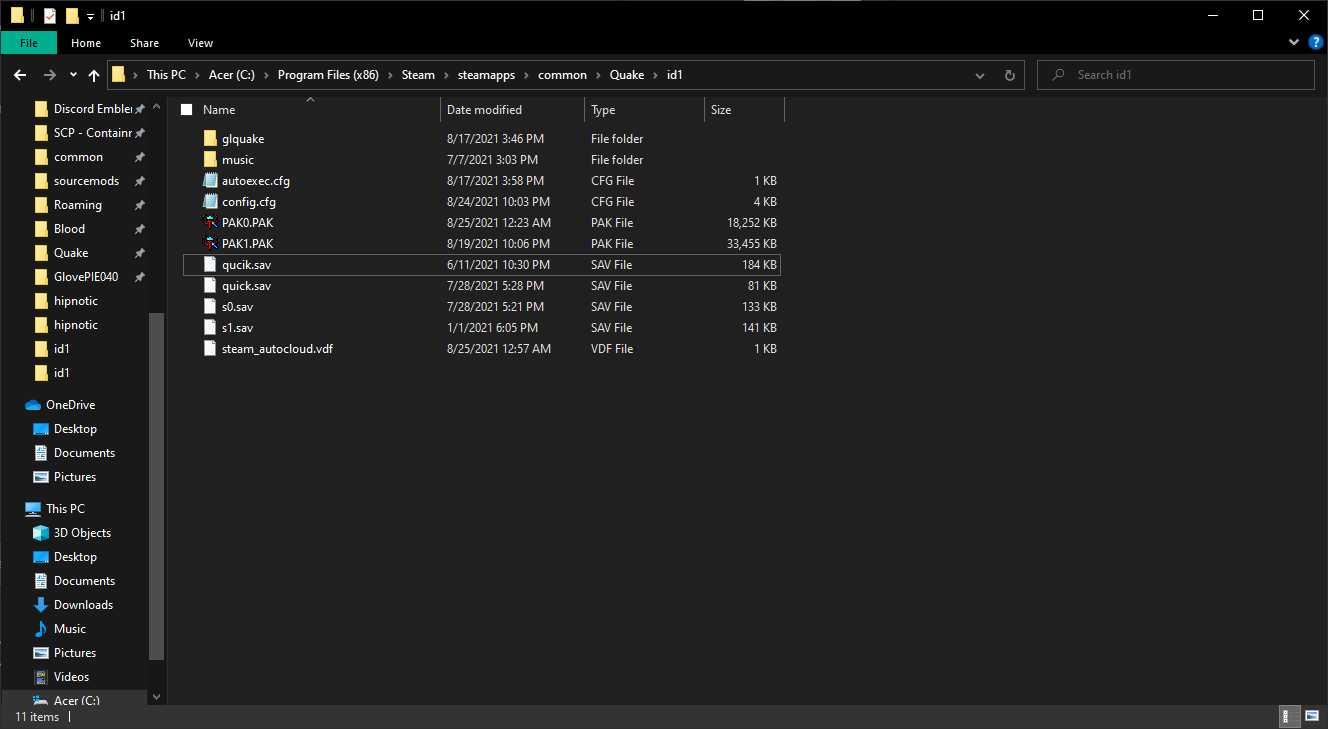1328x729 pixels.
Task: Select the PAK0.PAK file icon
Action: click(210, 223)
